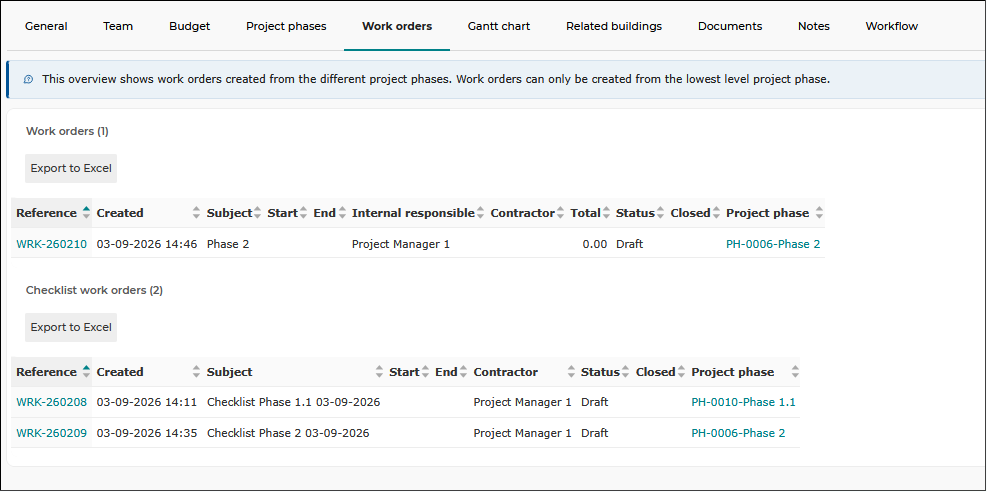Go to the Project phases tab
Image resolution: width=987 pixels, height=492 pixels.
pyautogui.click(x=286, y=26)
